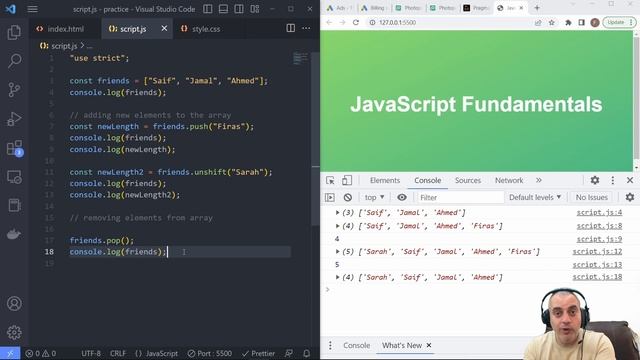Clear the console
Screen dimensions: 640x360
[x=347, y=198]
